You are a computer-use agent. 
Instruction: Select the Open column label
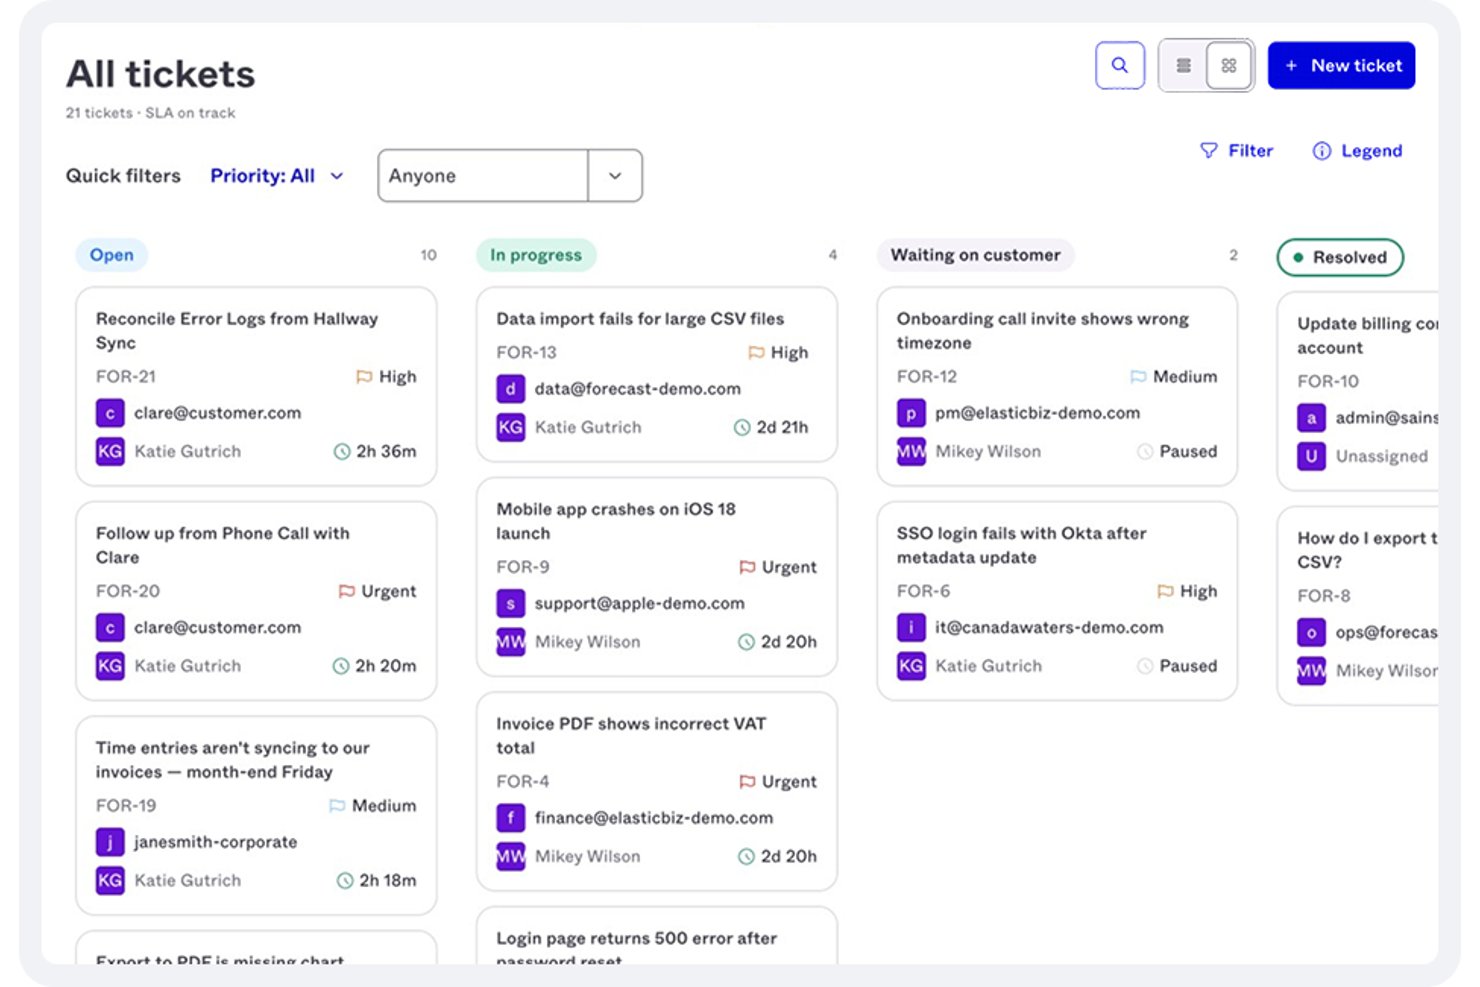coord(112,255)
